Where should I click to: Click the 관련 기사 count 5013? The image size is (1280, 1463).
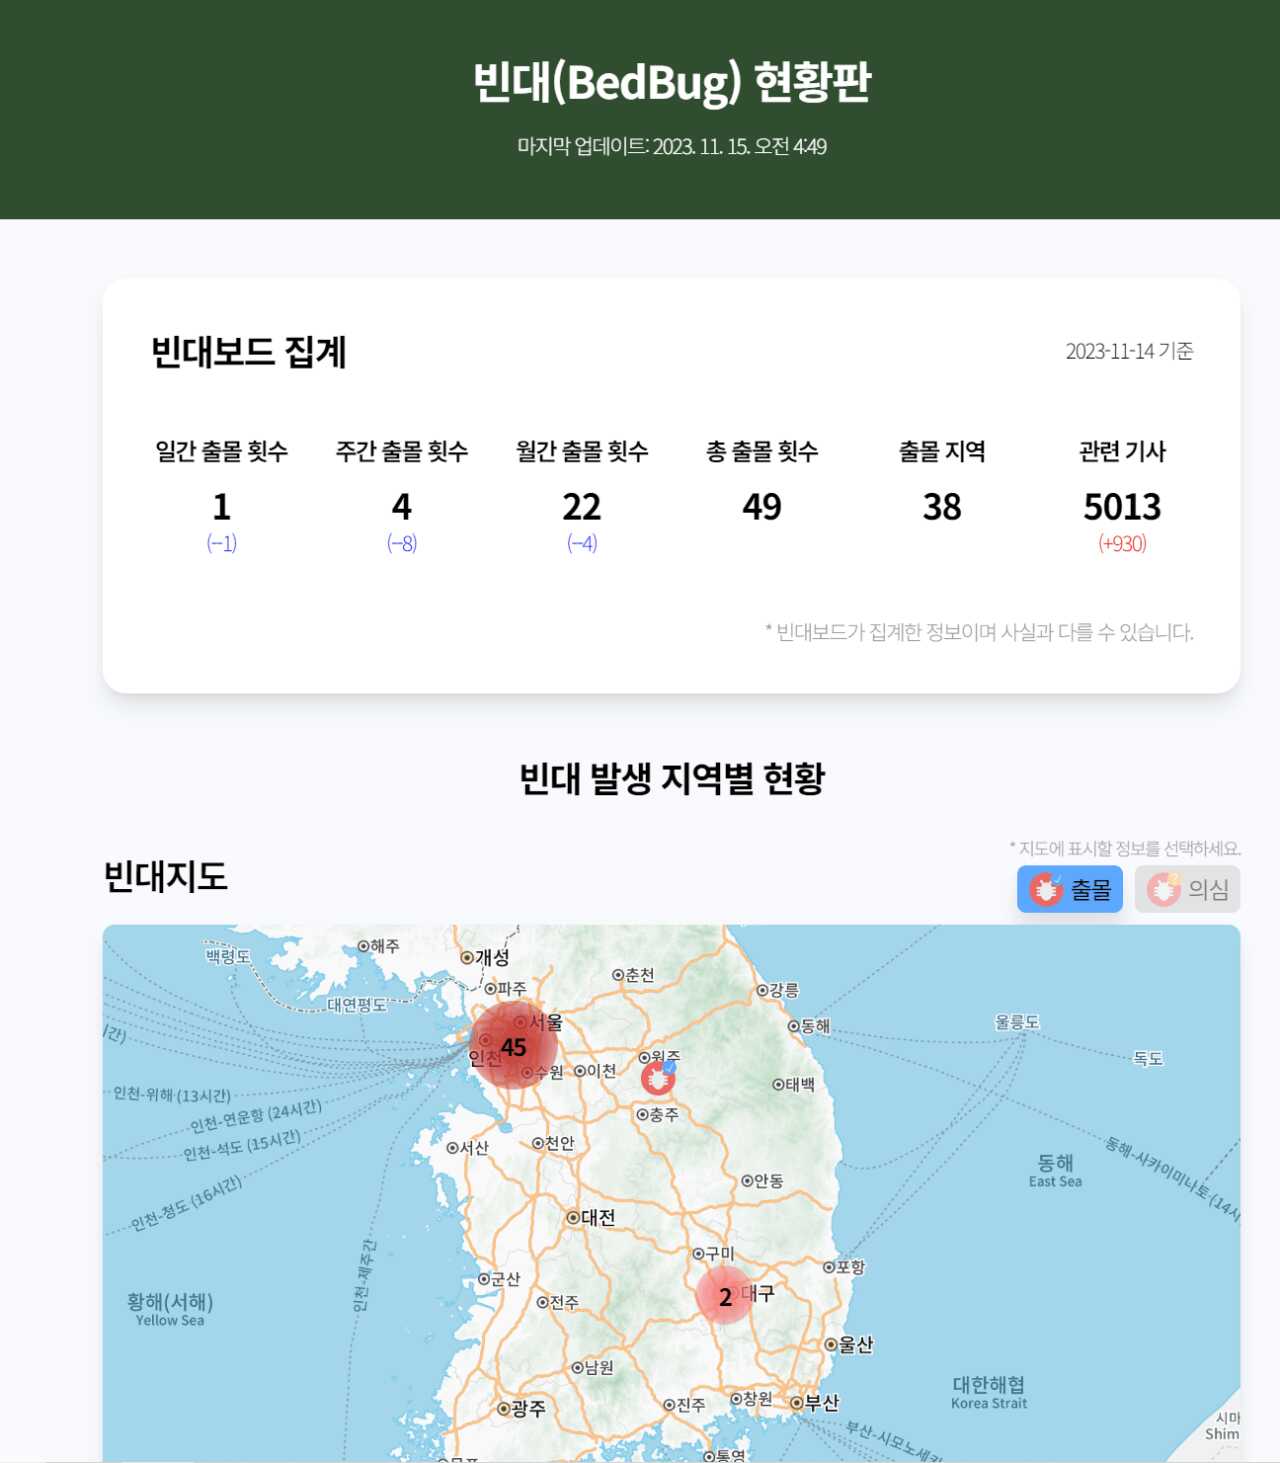point(1122,507)
